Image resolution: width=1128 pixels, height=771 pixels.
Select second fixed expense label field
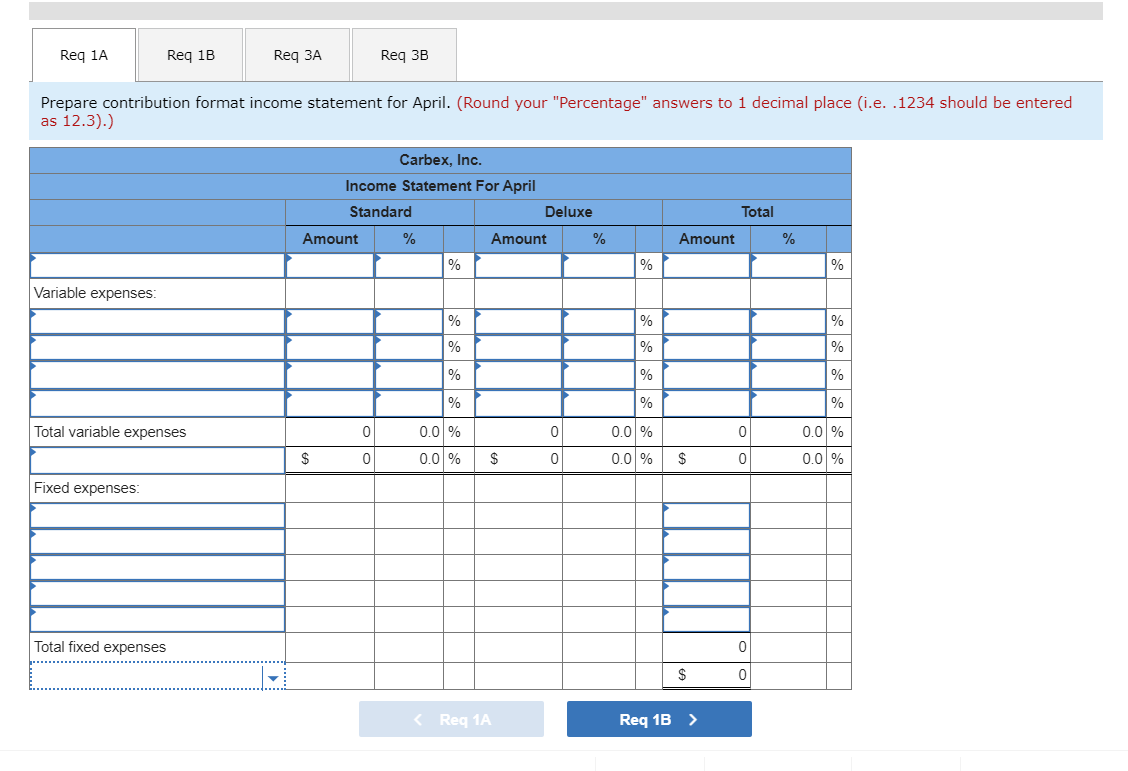pos(158,542)
